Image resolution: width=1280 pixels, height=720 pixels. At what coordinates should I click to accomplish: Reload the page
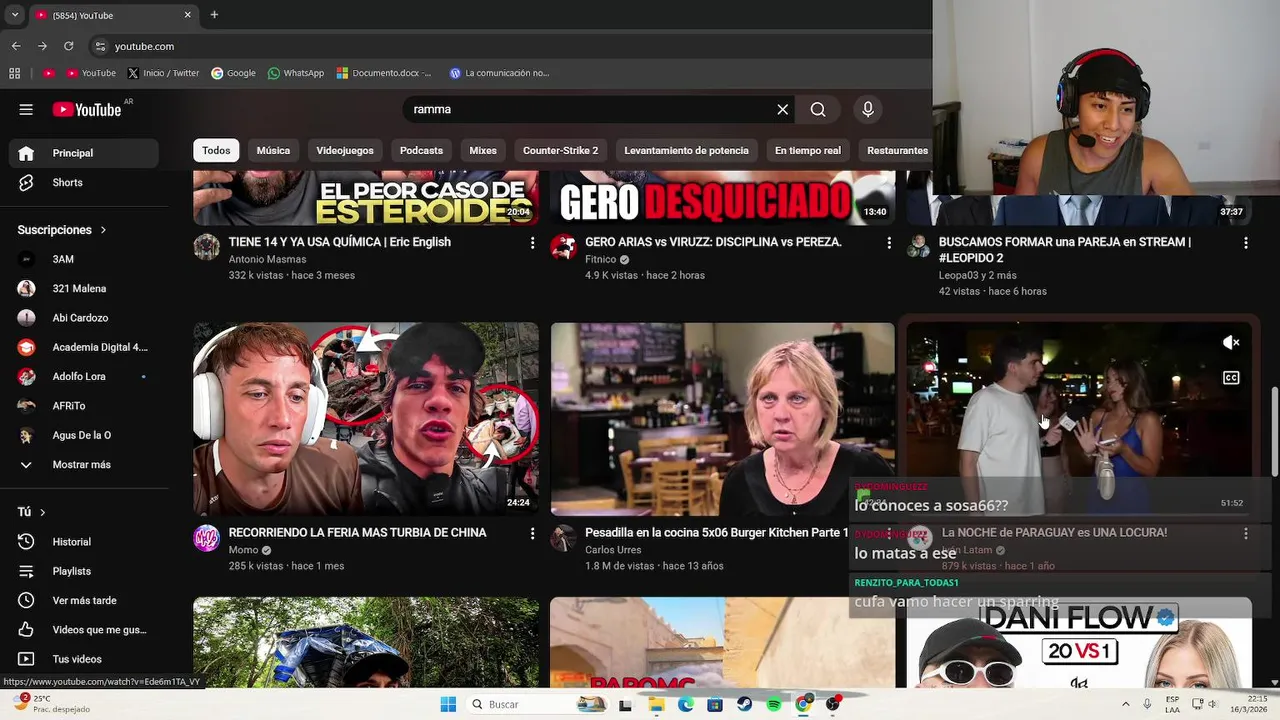coord(68,46)
